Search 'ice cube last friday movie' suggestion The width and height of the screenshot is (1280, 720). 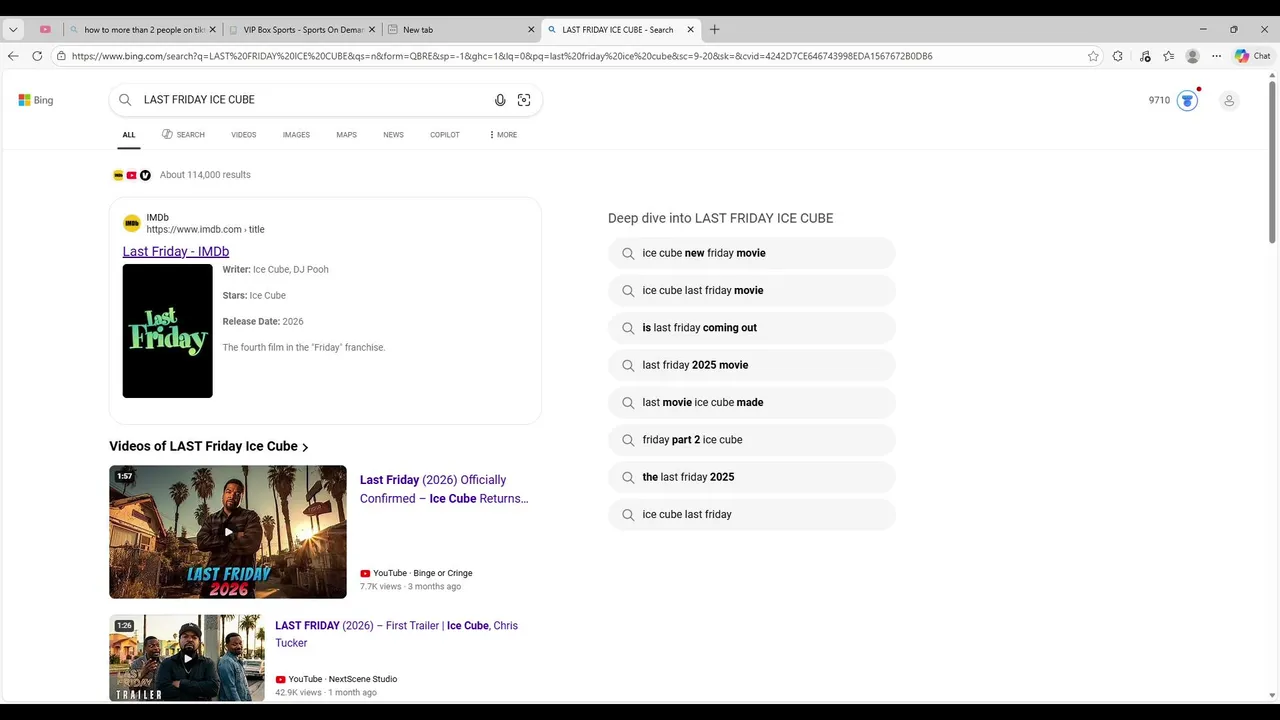click(752, 290)
